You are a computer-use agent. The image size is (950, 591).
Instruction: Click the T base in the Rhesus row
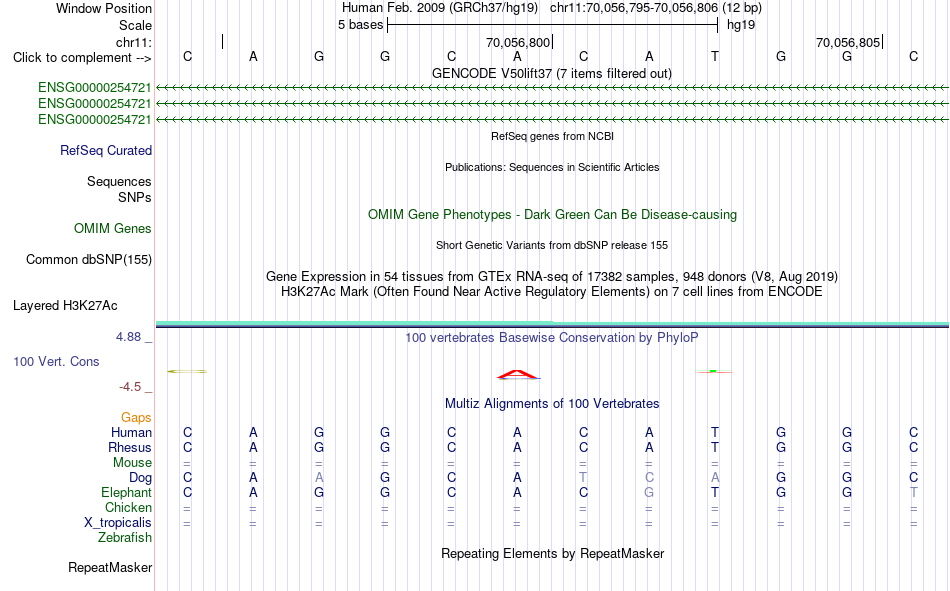pos(715,447)
